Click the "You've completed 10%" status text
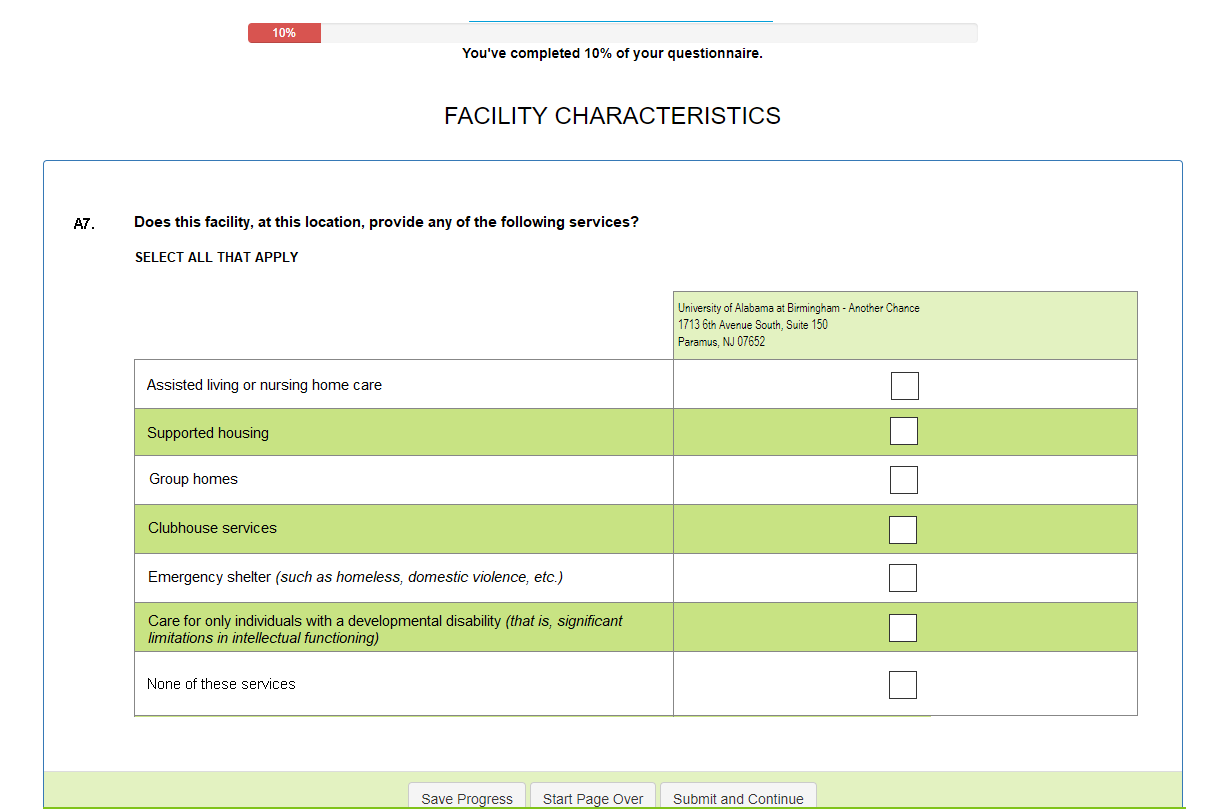The height and width of the screenshot is (809, 1219). [612, 53]
